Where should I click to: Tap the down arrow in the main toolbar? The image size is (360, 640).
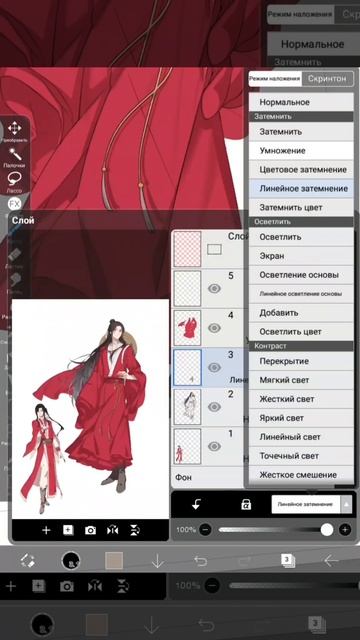158,561
